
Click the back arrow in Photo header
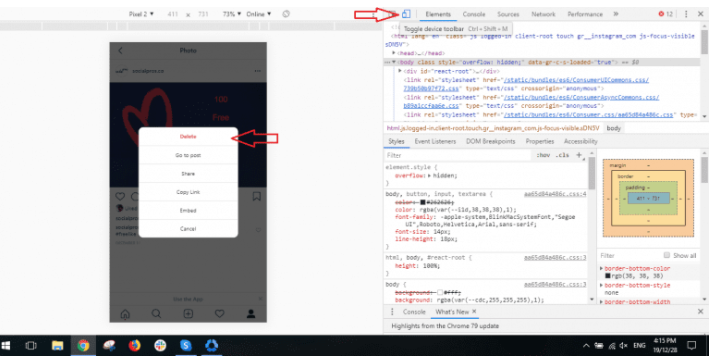click(x=121, y=50)
